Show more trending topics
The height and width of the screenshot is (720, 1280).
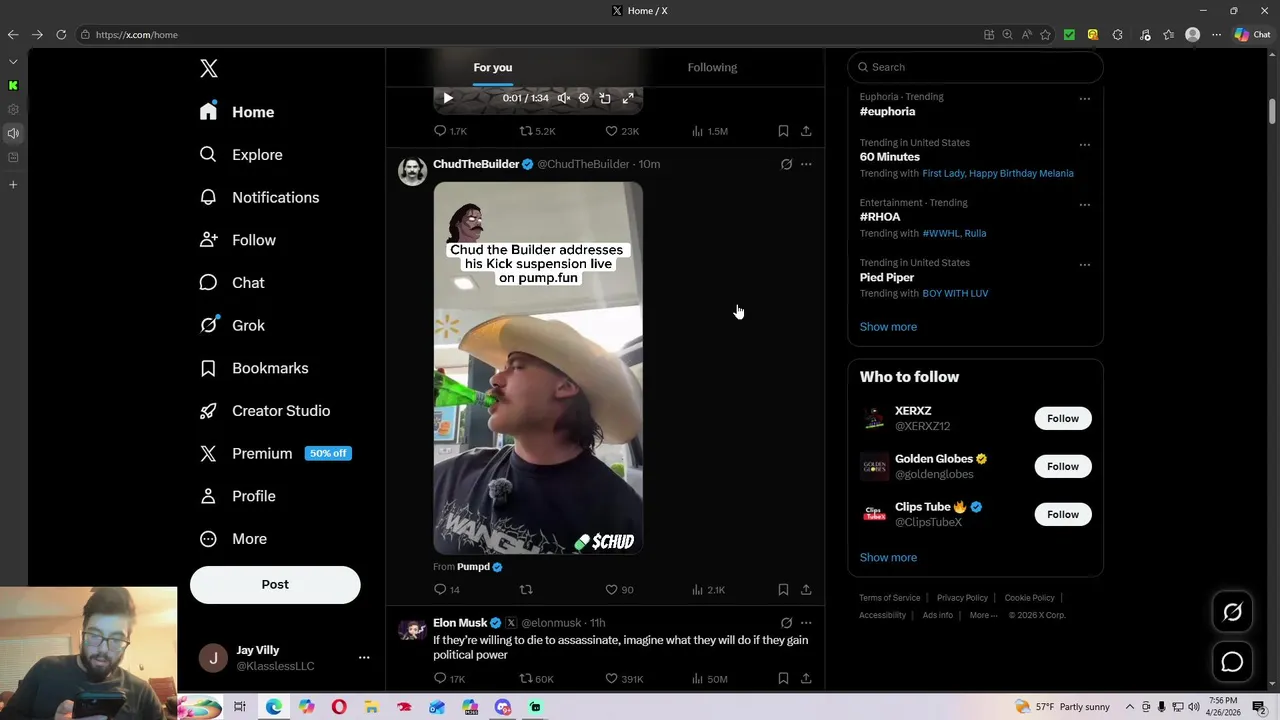tap(888, 327)
